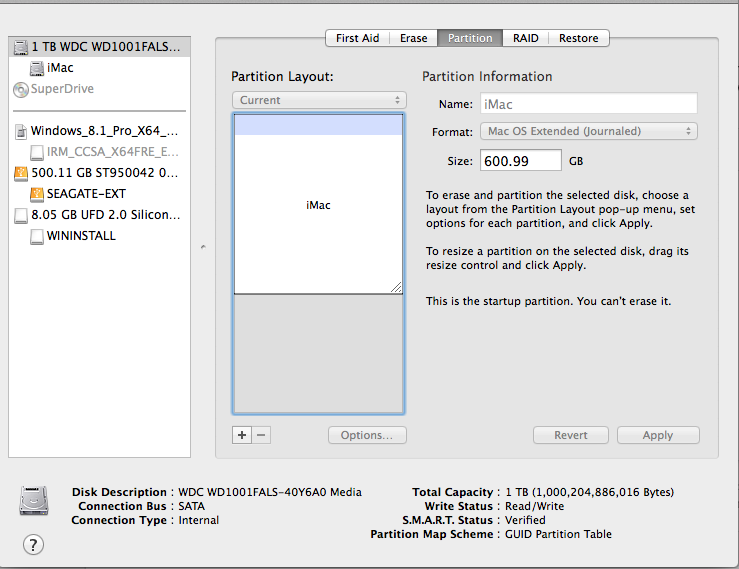The height and width of the screenshot is (569, 739).
Task: Open the Partition Layout Current dropdown
Action: click(319, 100)
